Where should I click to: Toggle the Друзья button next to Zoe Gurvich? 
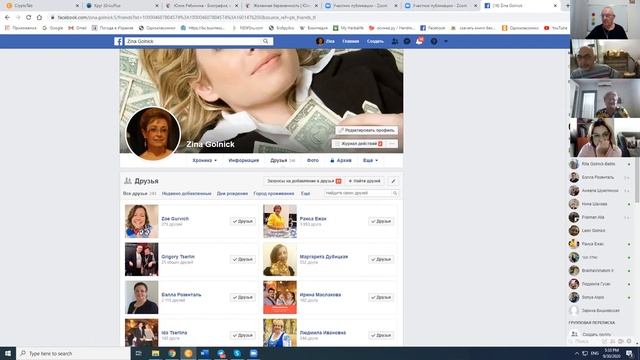point(243,221)
